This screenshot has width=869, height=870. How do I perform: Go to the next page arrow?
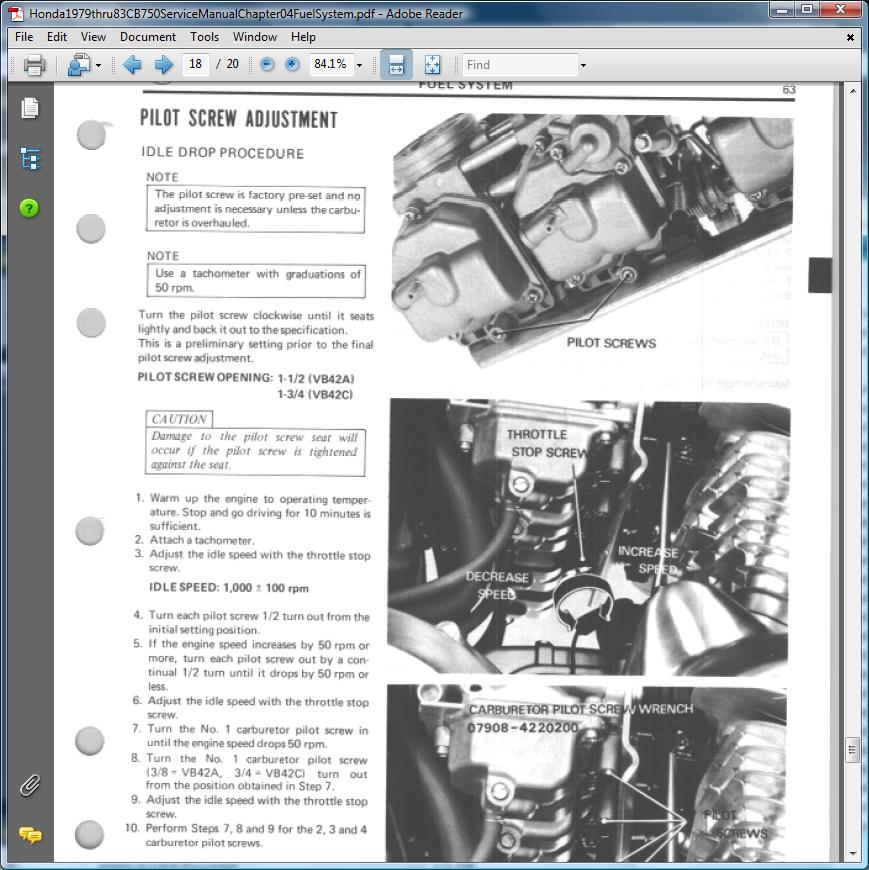pos(163,65)
